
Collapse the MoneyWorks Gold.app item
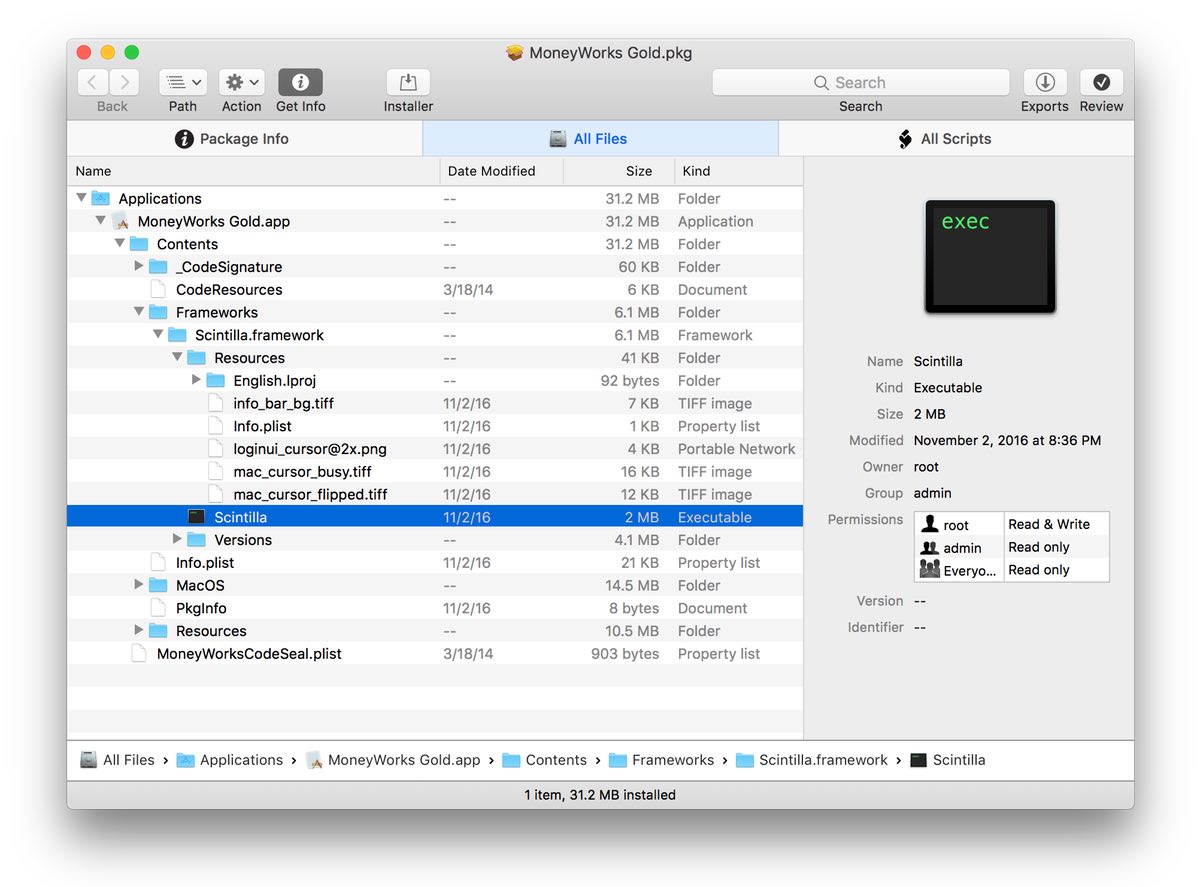pyautogui.click(x=100, y=221)
